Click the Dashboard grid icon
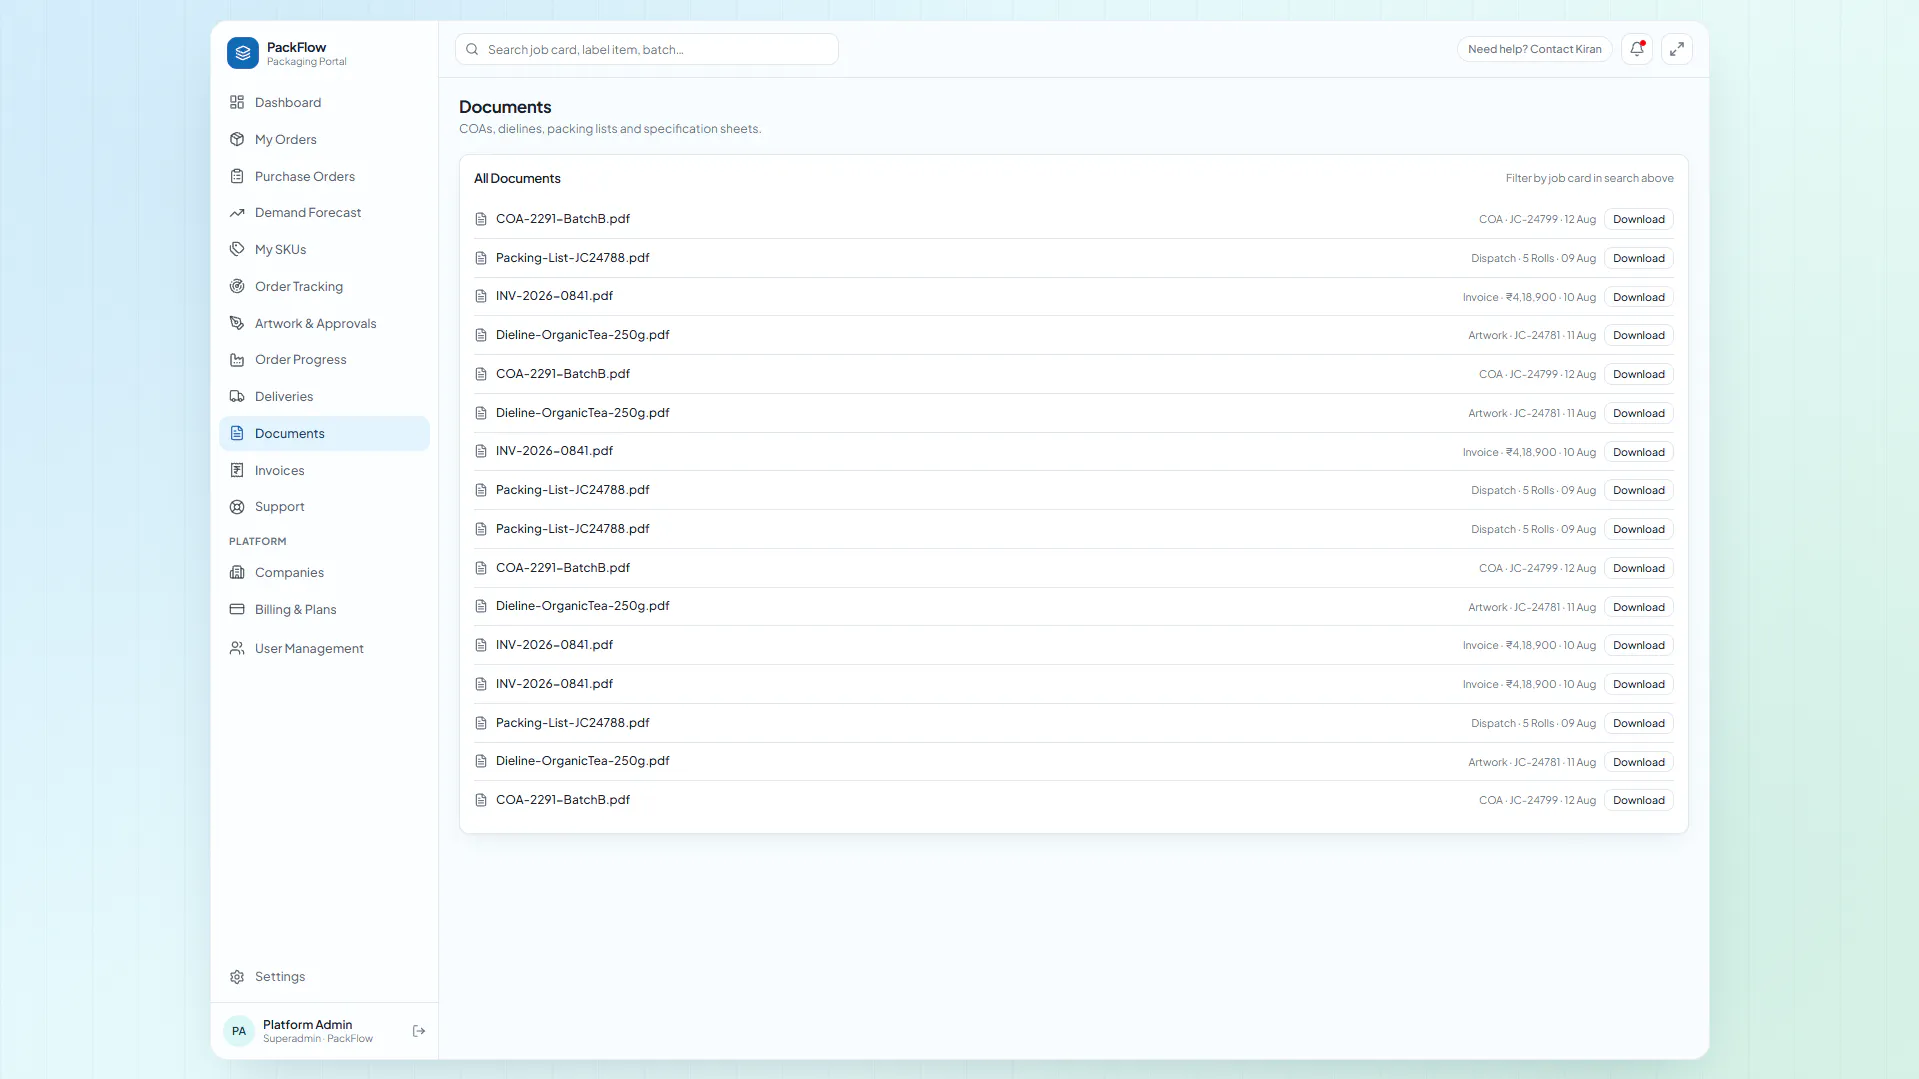The image size is (1919, 1079). 237,102
